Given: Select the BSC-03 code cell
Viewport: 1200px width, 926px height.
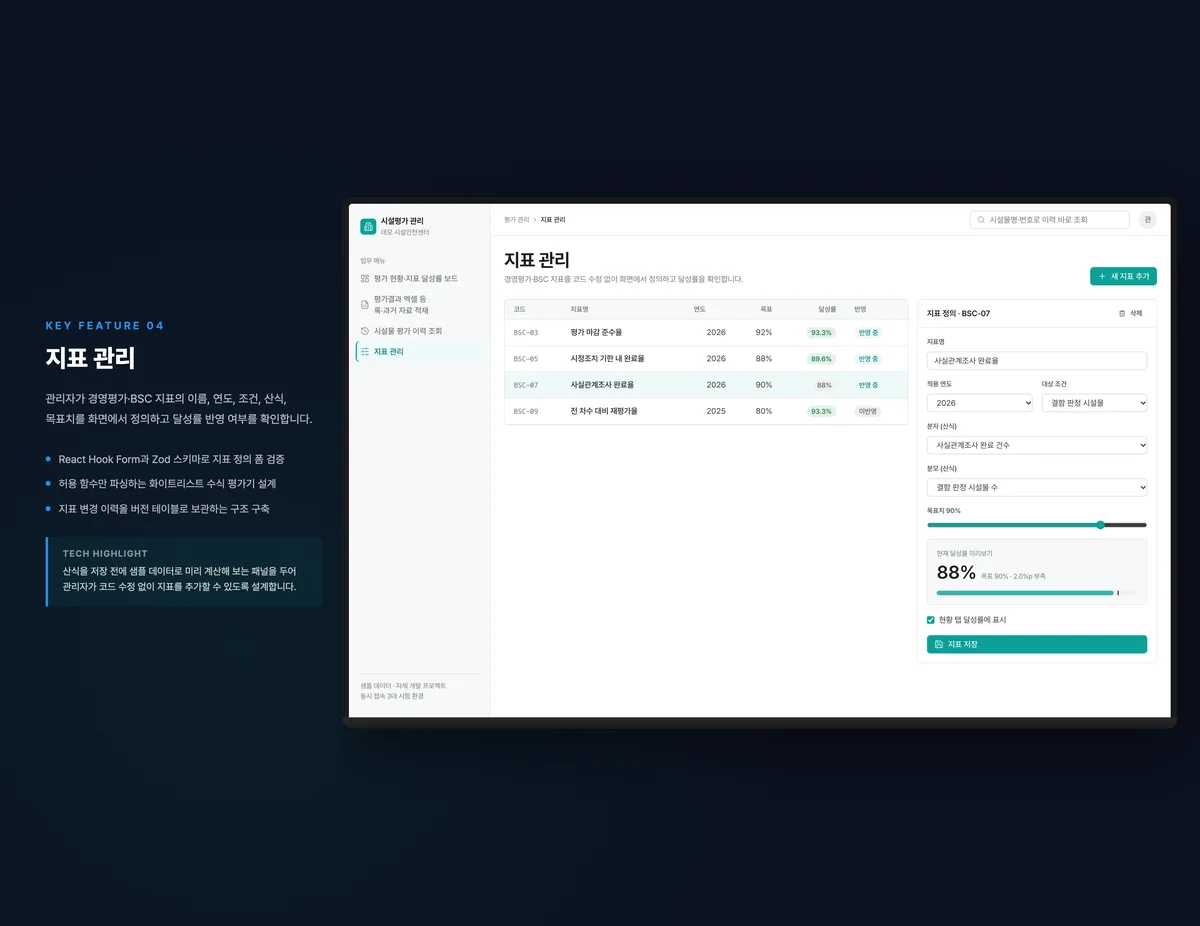Looking at the screenshot, I should coord(526,333).
